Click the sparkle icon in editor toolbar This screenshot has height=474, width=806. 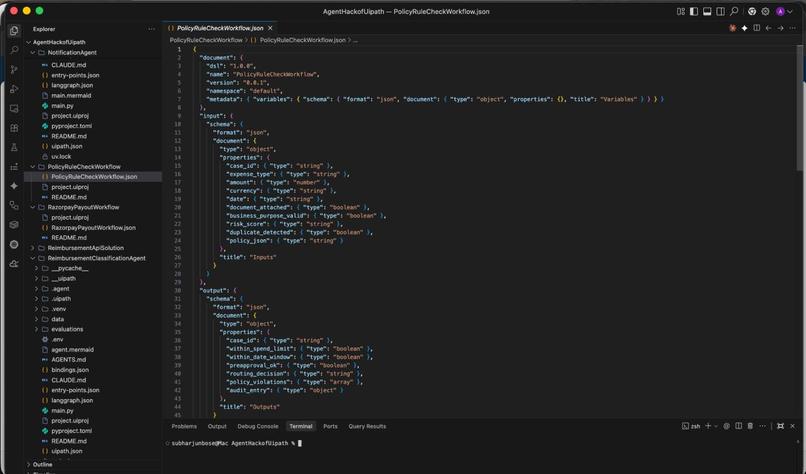click(x=744, y=28)
